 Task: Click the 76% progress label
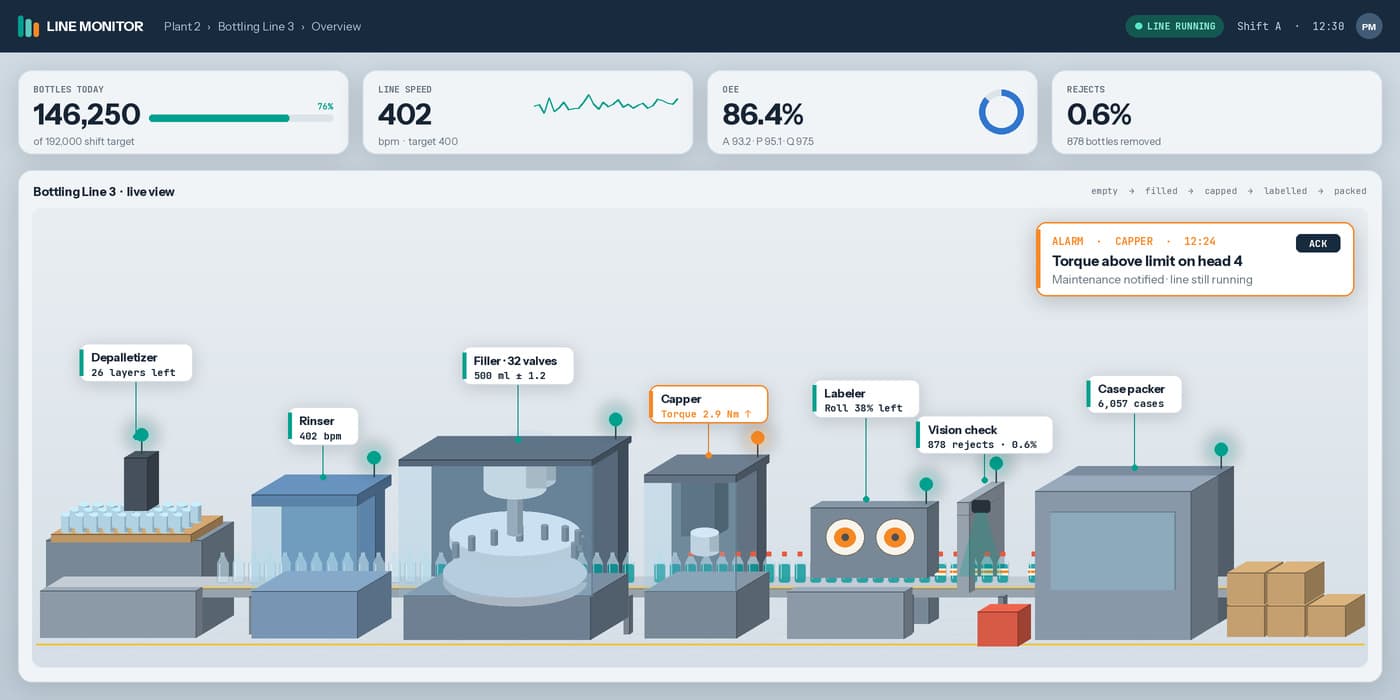coord(325,106)
